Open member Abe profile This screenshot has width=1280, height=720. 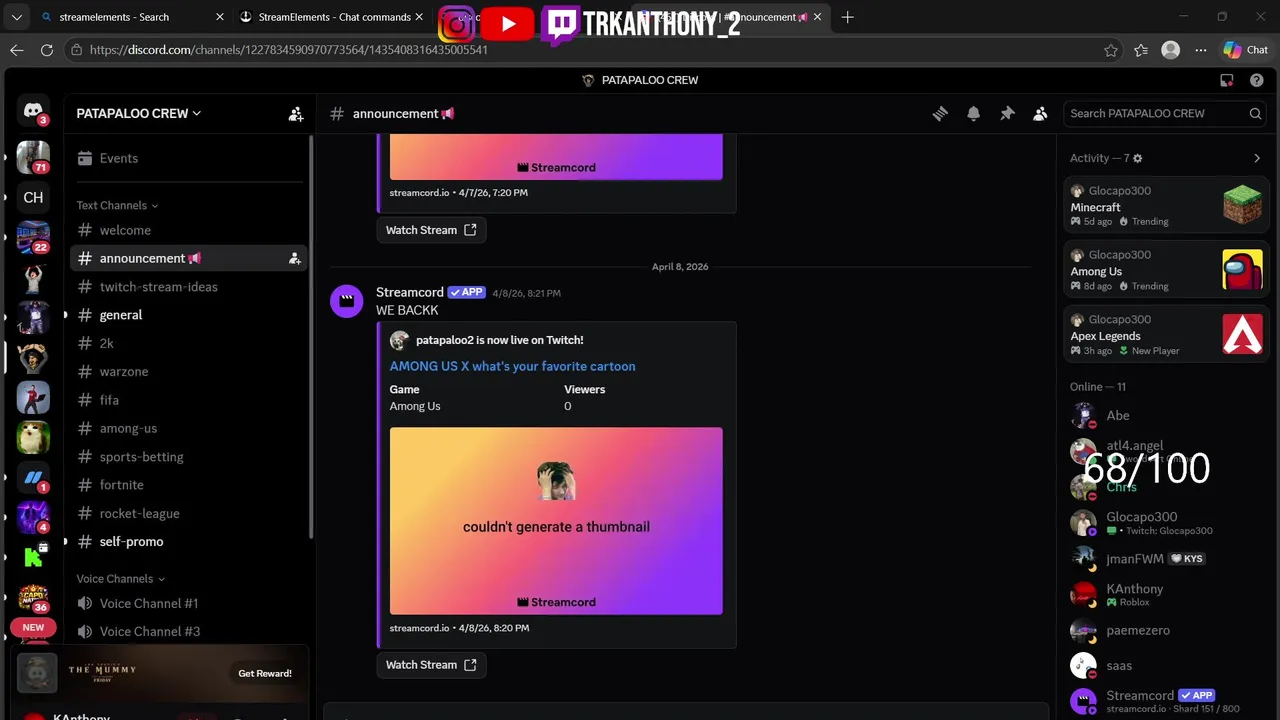pyautogui.click(x=1166, y=415)
